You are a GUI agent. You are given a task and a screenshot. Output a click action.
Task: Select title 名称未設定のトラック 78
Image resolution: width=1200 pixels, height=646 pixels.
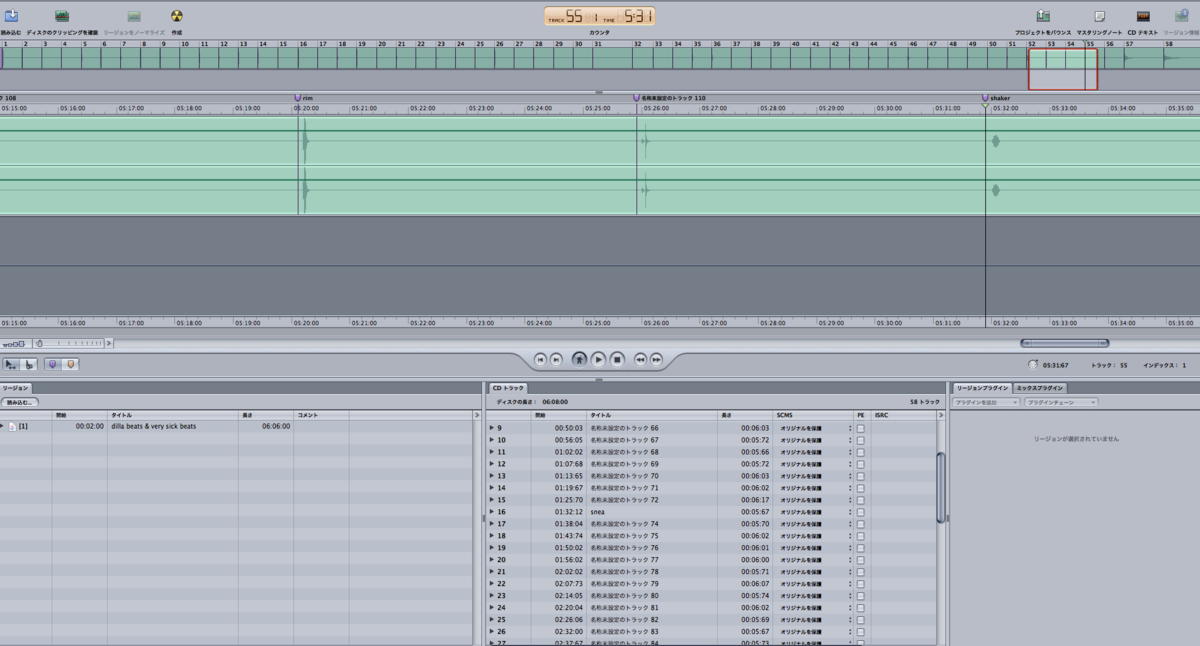point(625,572)
